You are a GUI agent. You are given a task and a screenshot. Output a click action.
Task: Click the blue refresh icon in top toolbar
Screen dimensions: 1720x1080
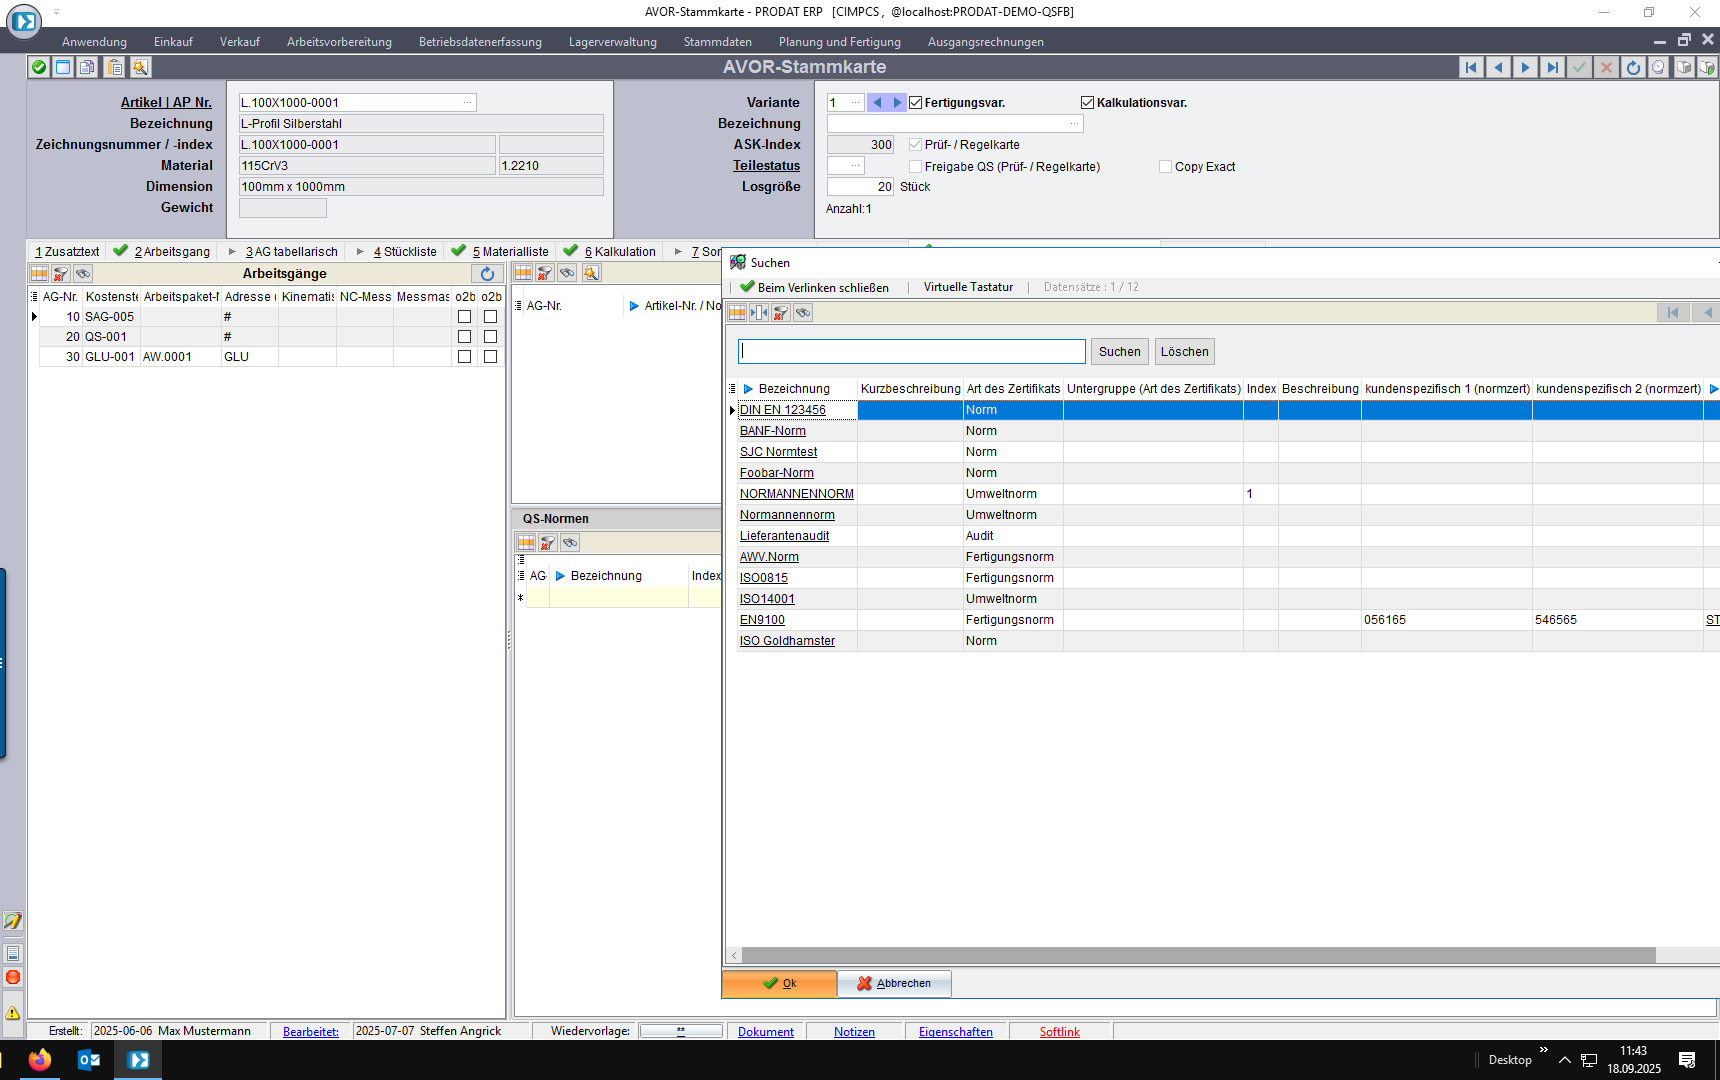[x=1633, y=67]
